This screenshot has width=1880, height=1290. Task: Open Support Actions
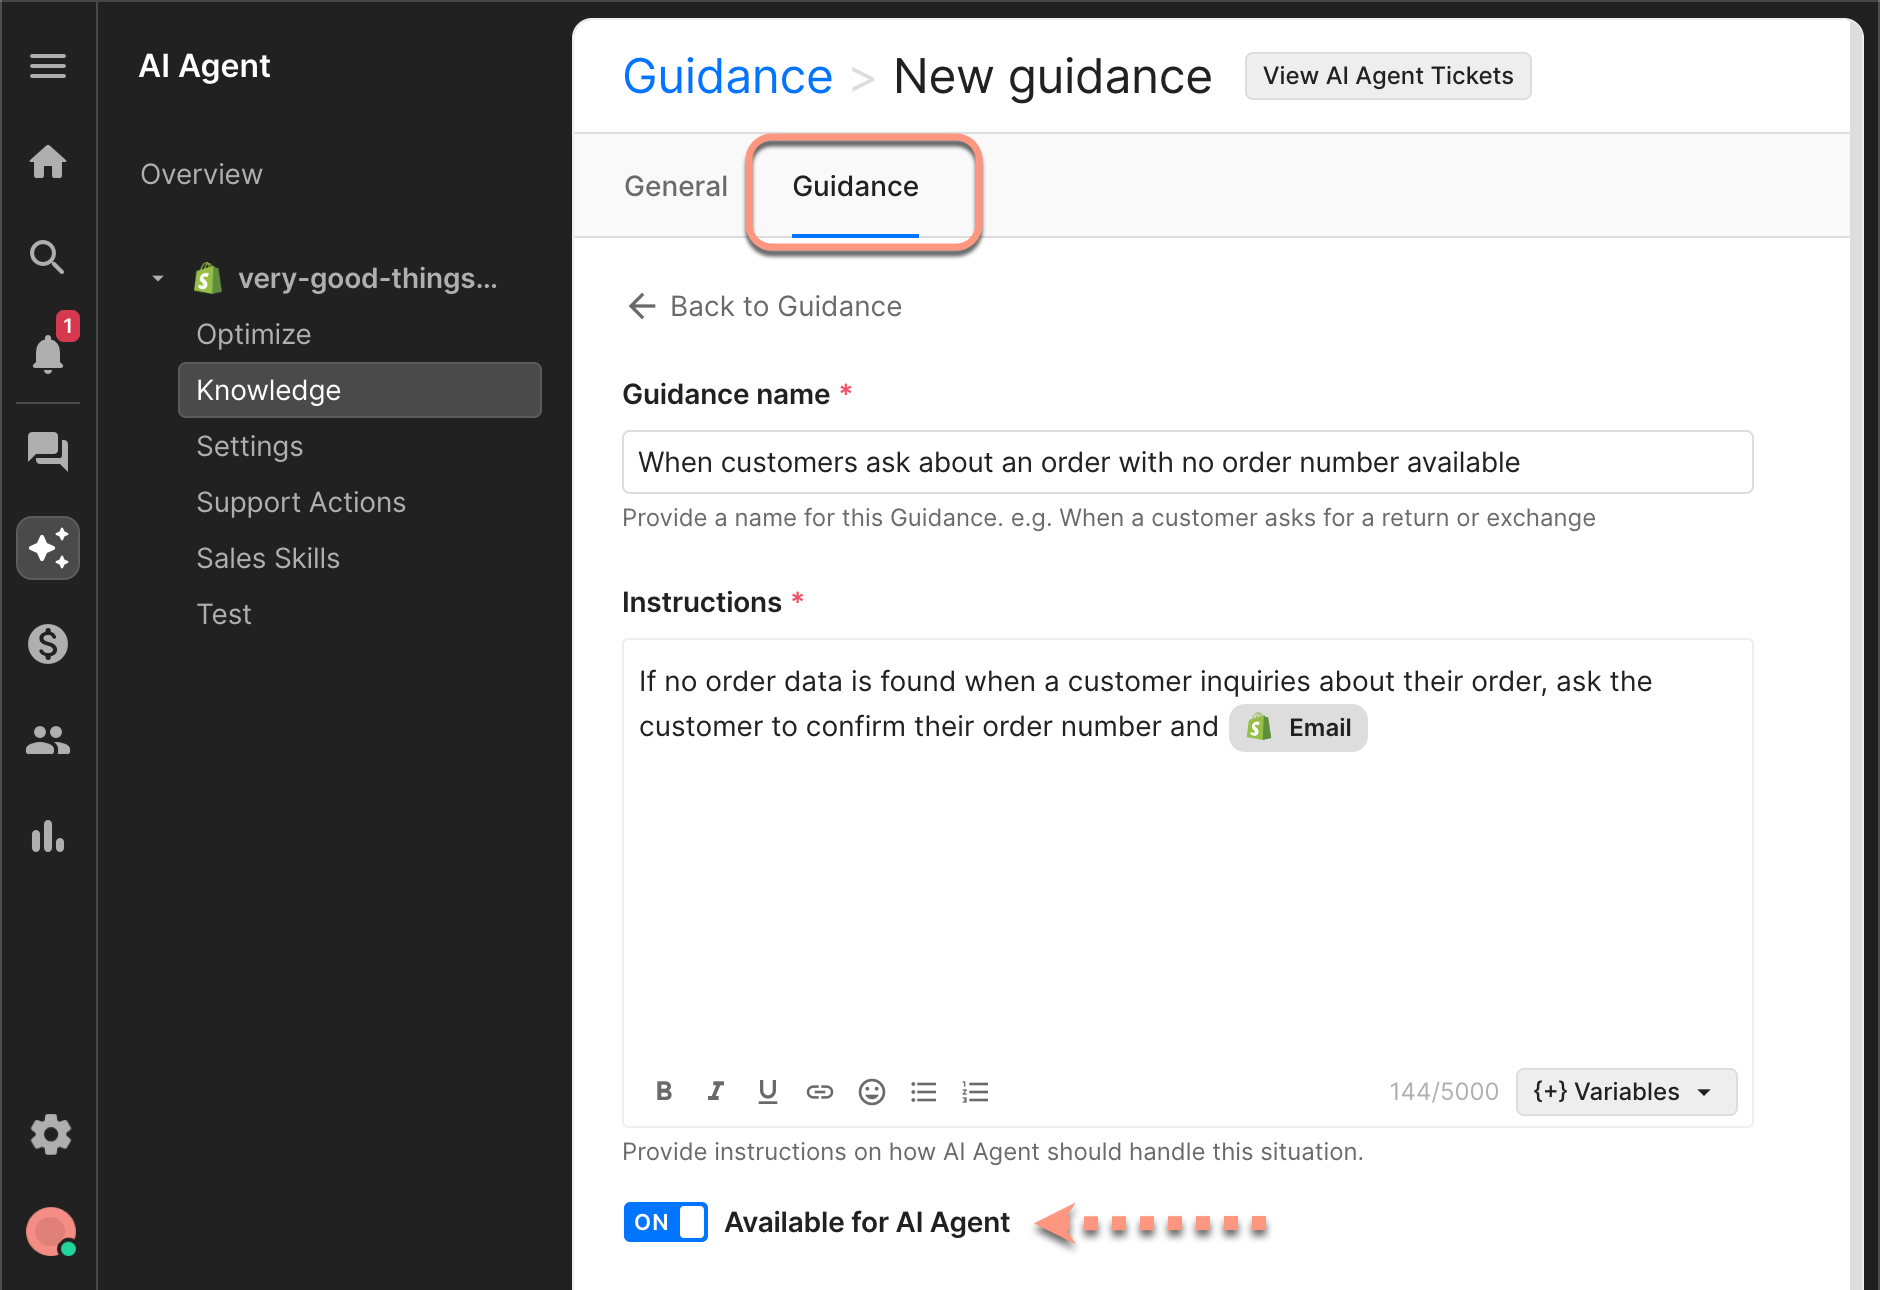tap(301, 502)
